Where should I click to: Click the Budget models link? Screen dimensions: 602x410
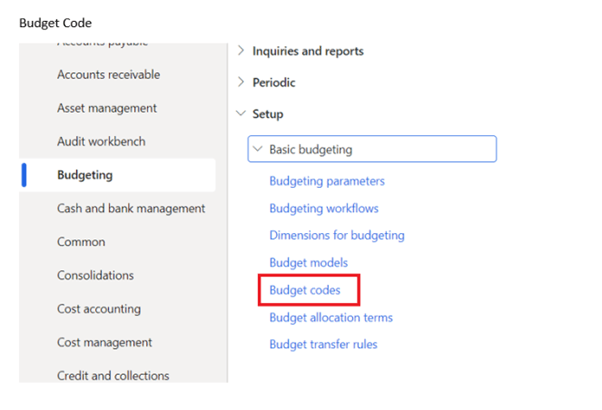(x=308, y=263)
